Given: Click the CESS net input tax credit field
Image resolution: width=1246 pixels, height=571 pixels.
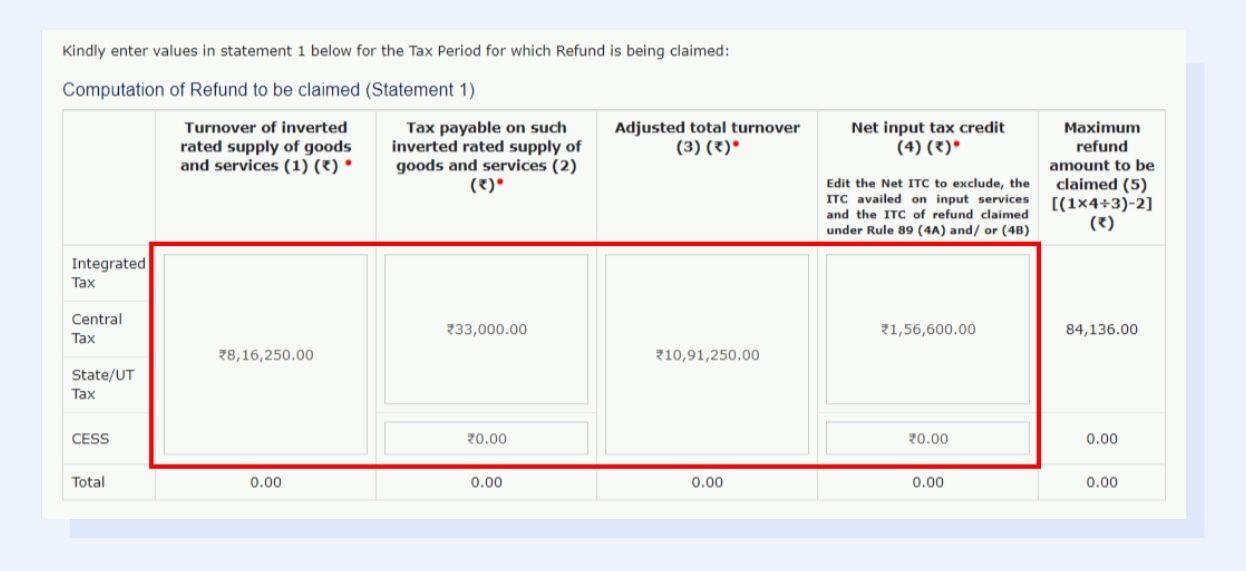Looking at the screenshot, I should point(927,438).
